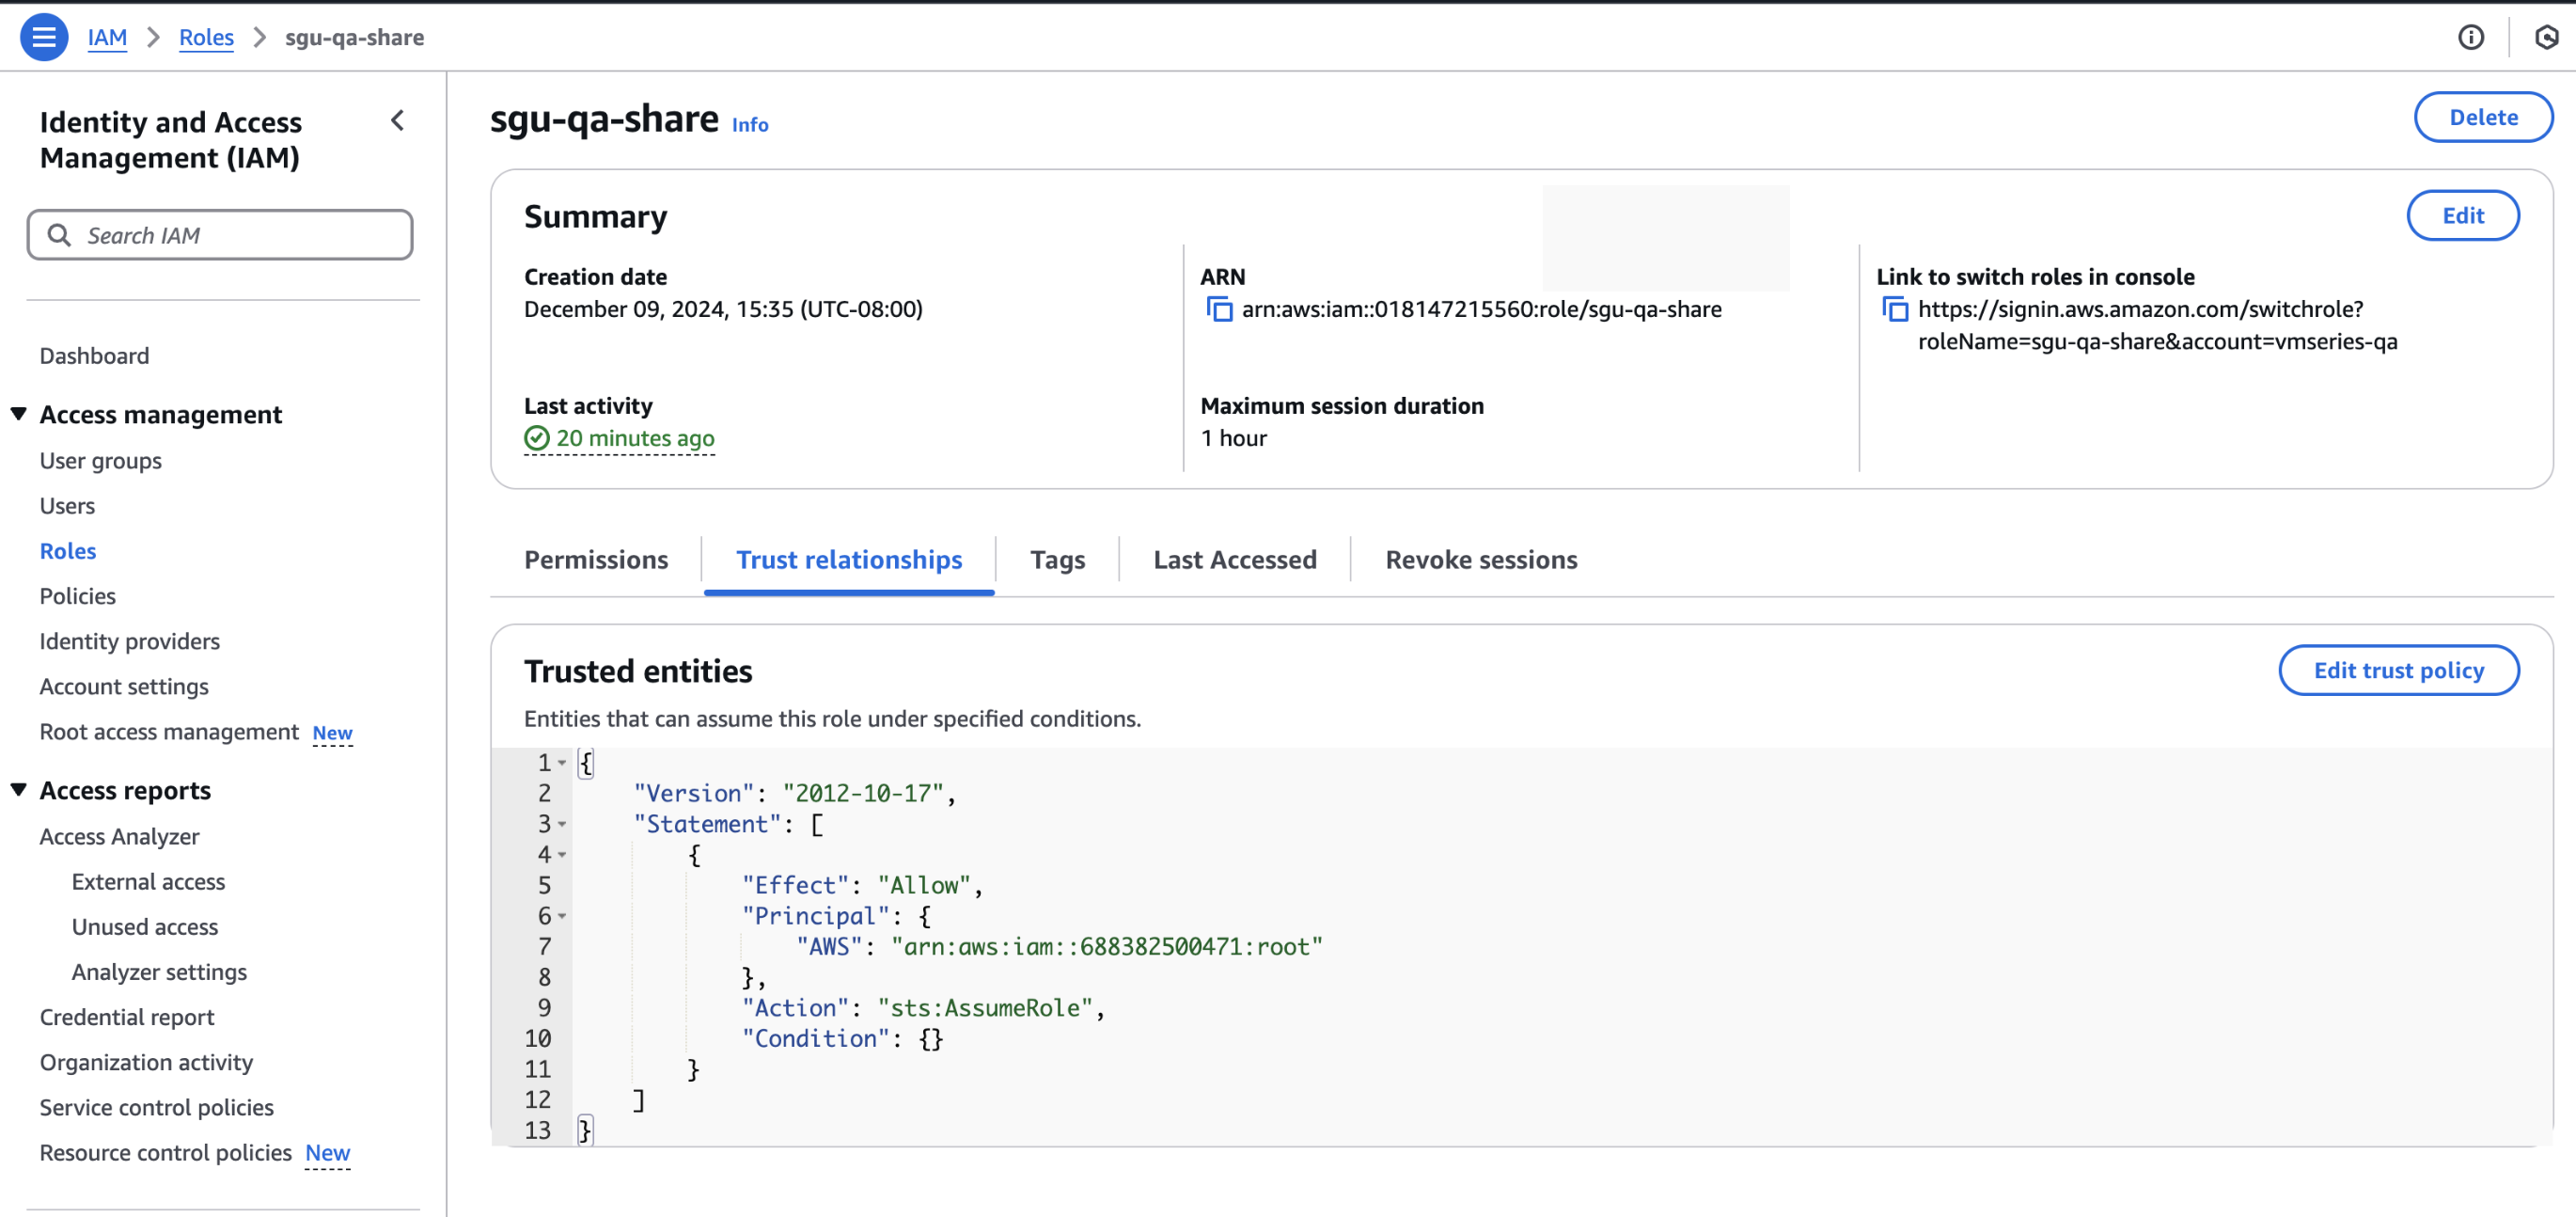The width and height of the screenshot is (2576, 1217).
Task: Click the Edit trust policy button
Action: (2398, 670)
